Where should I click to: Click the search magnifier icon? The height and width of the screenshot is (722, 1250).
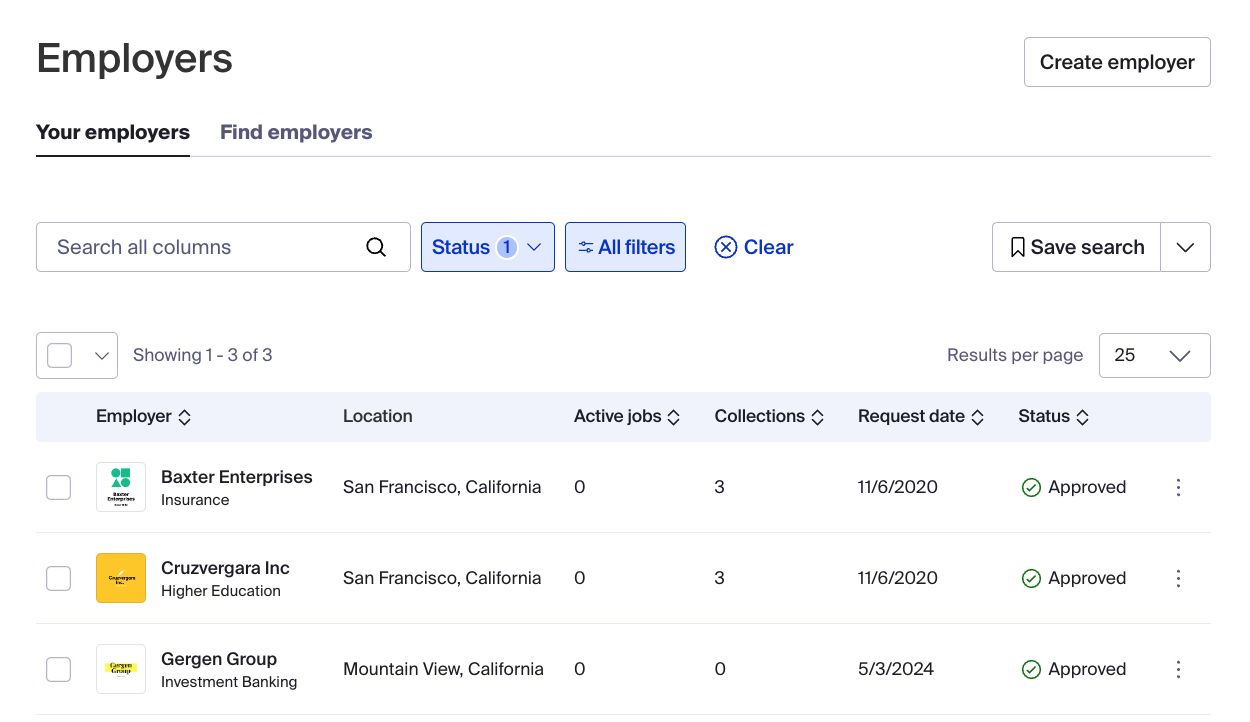point(376,247)
